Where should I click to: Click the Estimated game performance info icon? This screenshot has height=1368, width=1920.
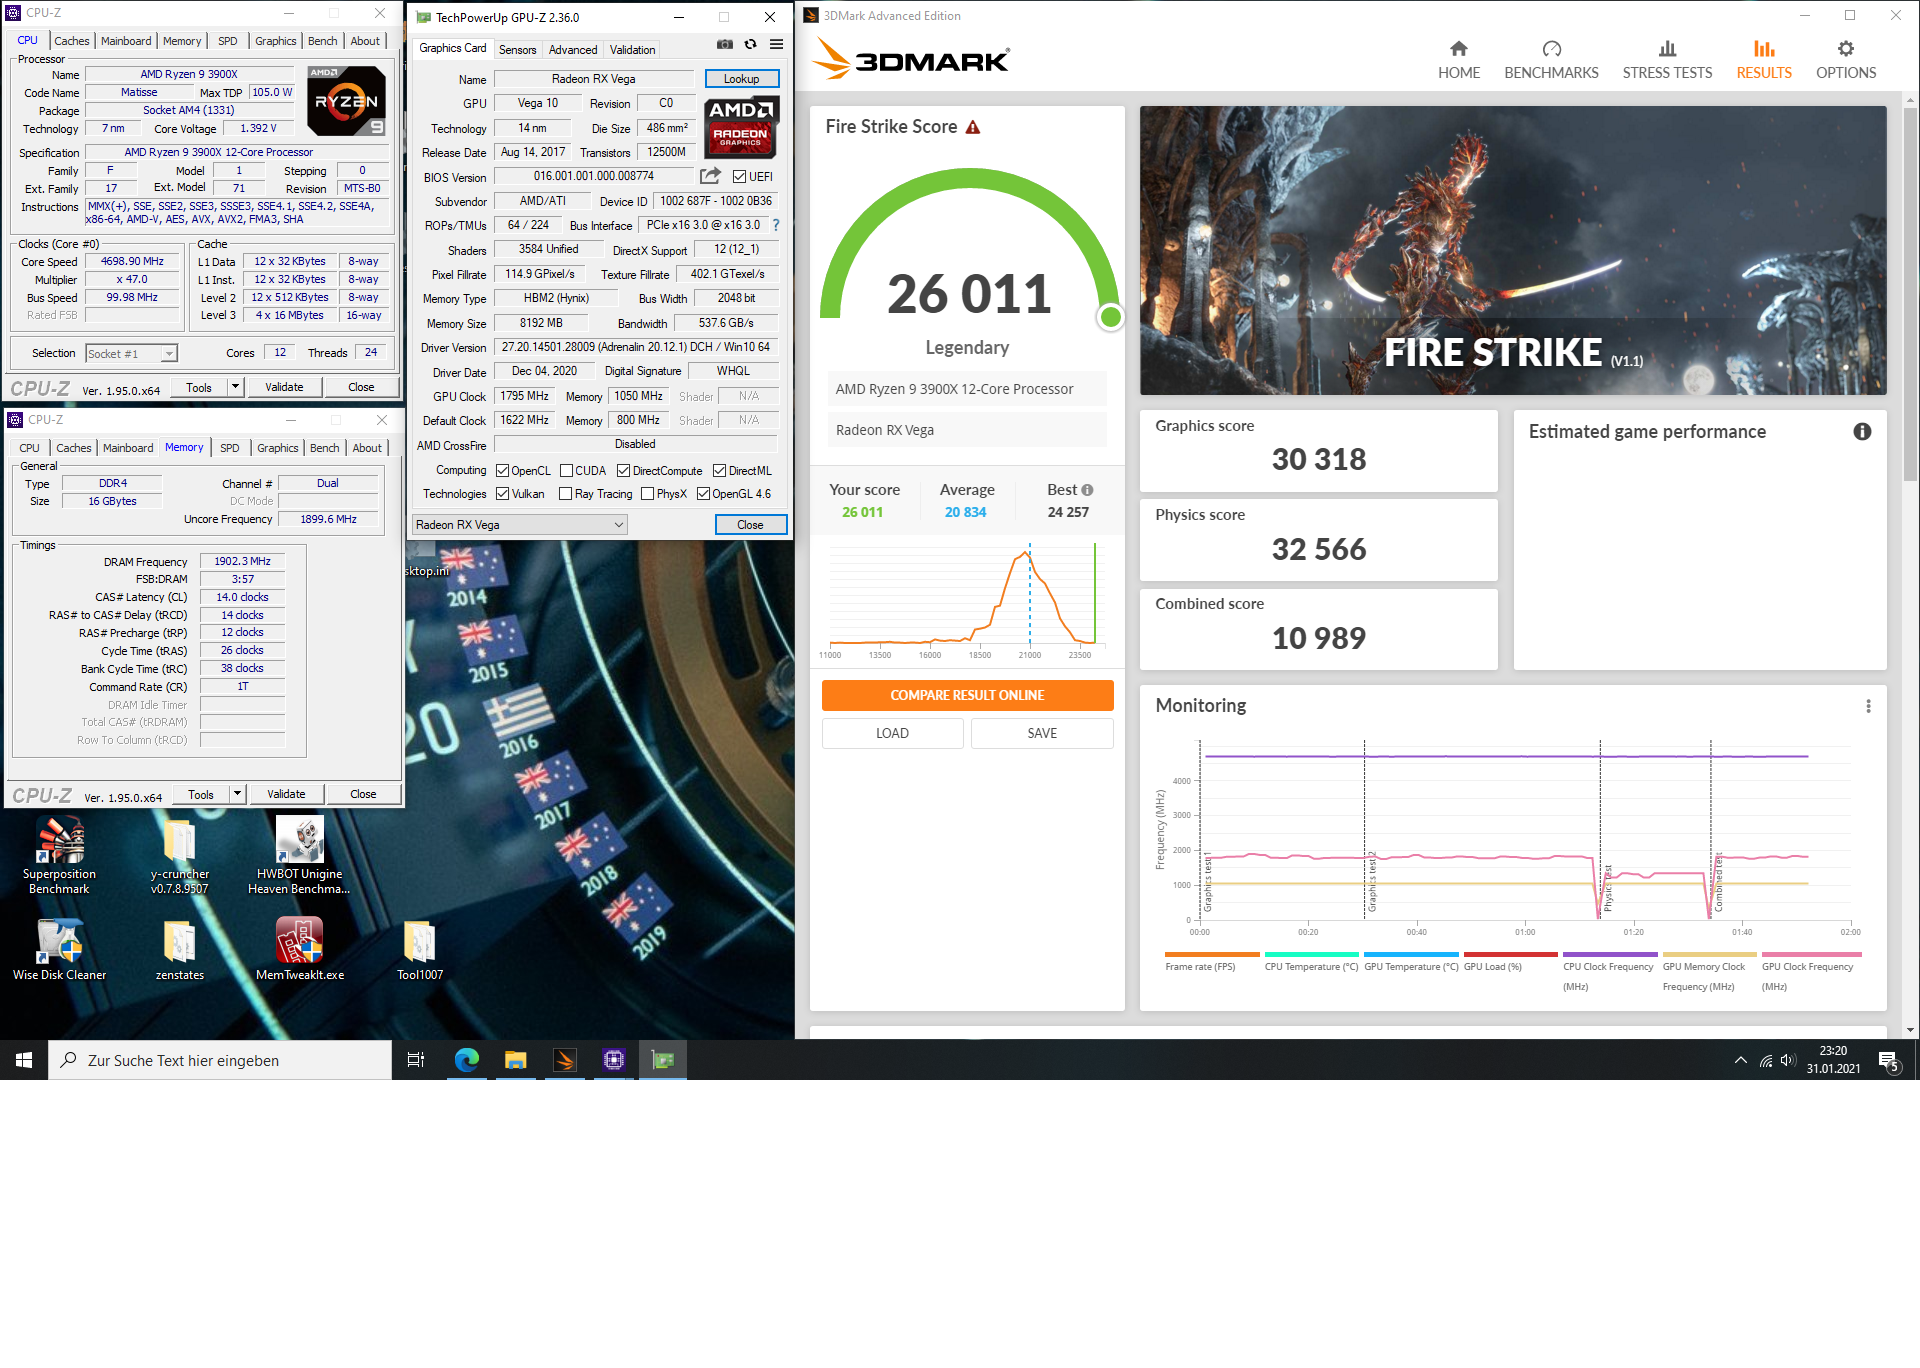tap(1862, 432)
